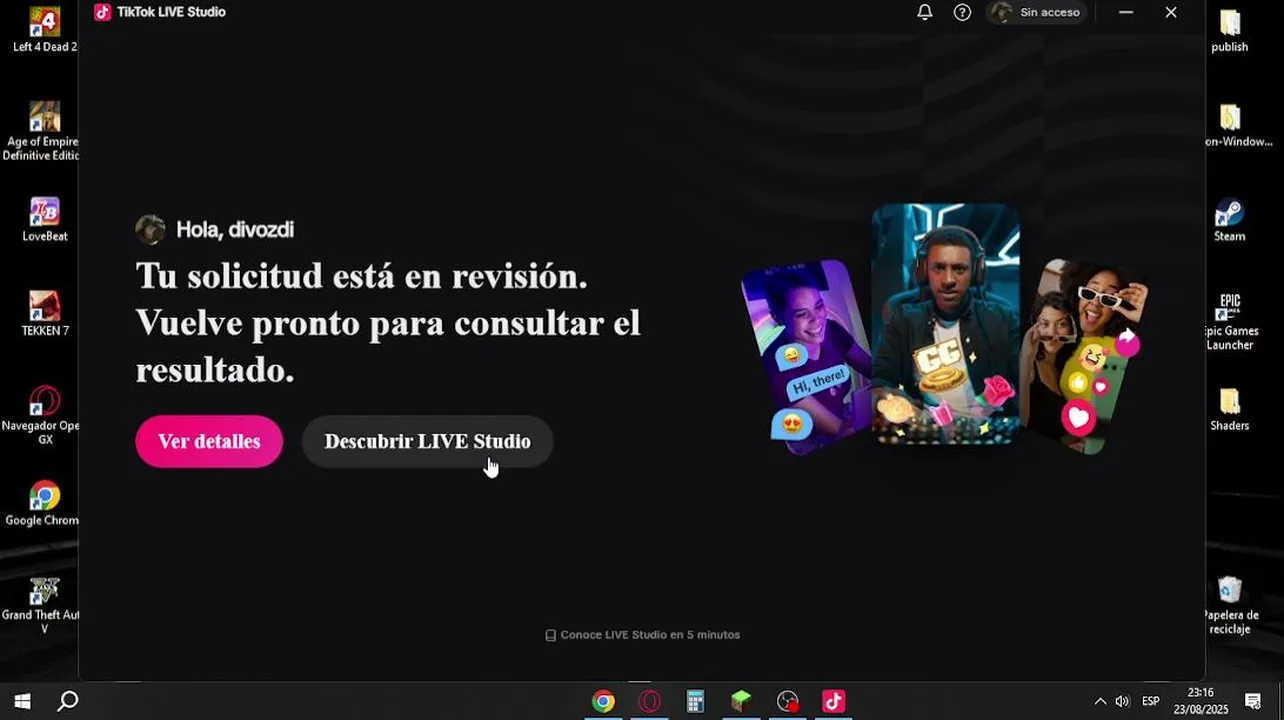This screenshot has height=720, width=1284.
Task: Select the TEKKEN 7 desktop icon
Action: pyautogui.click(x=44, y=313)
